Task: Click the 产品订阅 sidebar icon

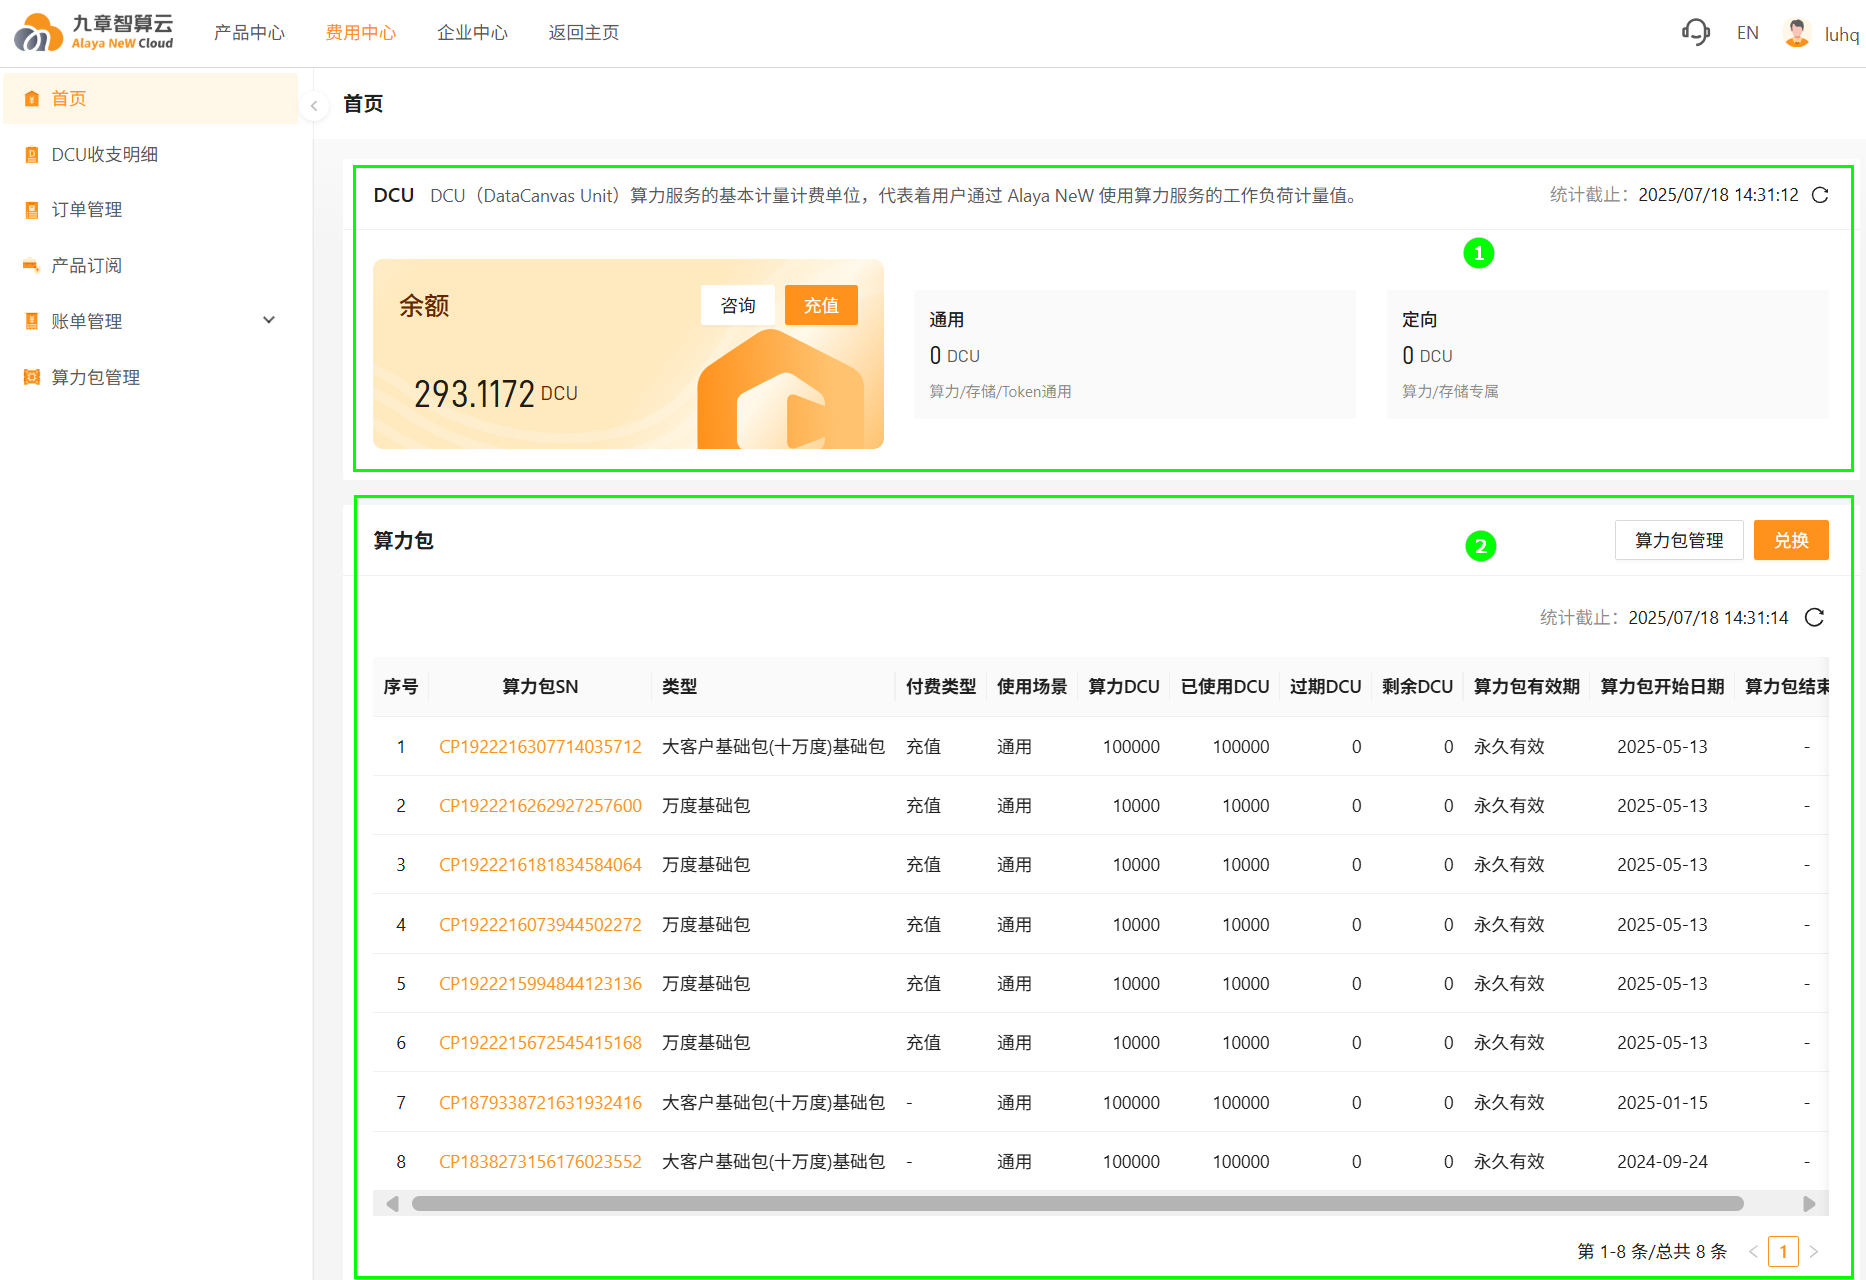Action: click(x=32, y=266)
